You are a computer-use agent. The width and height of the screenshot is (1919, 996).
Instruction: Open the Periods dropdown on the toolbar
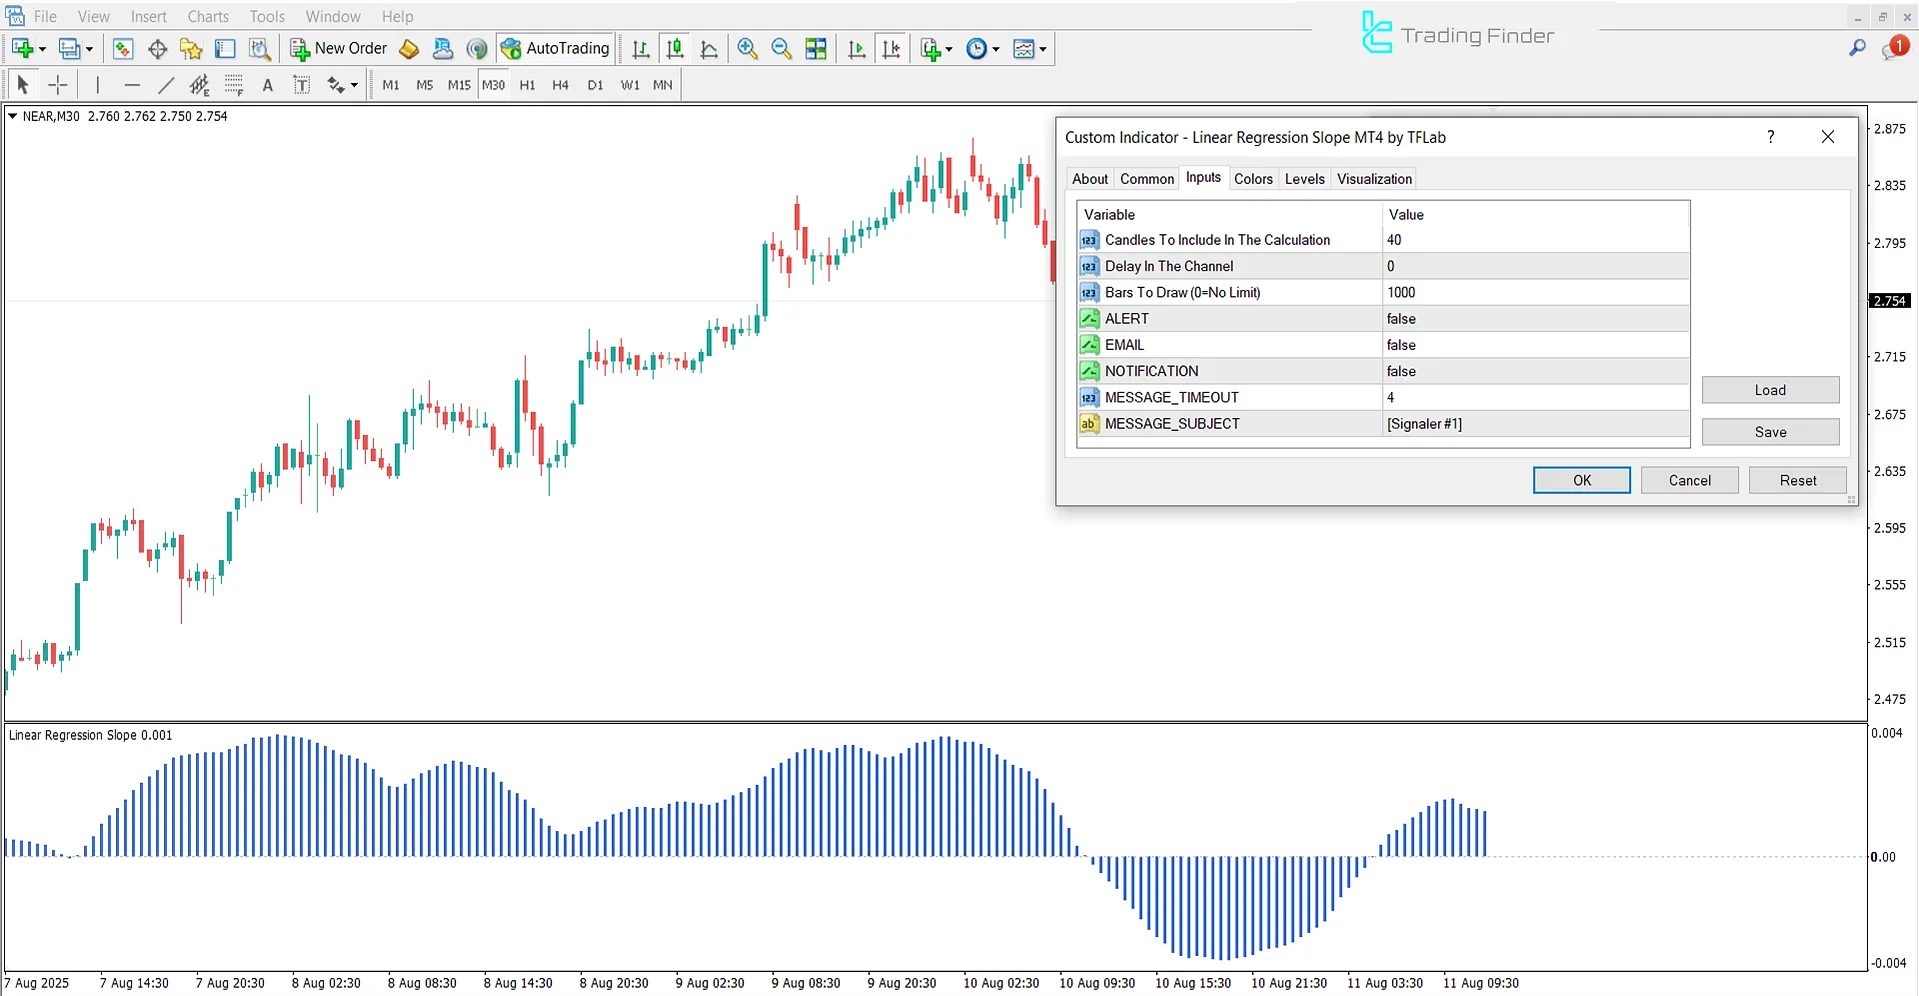[x=996, y=48]
